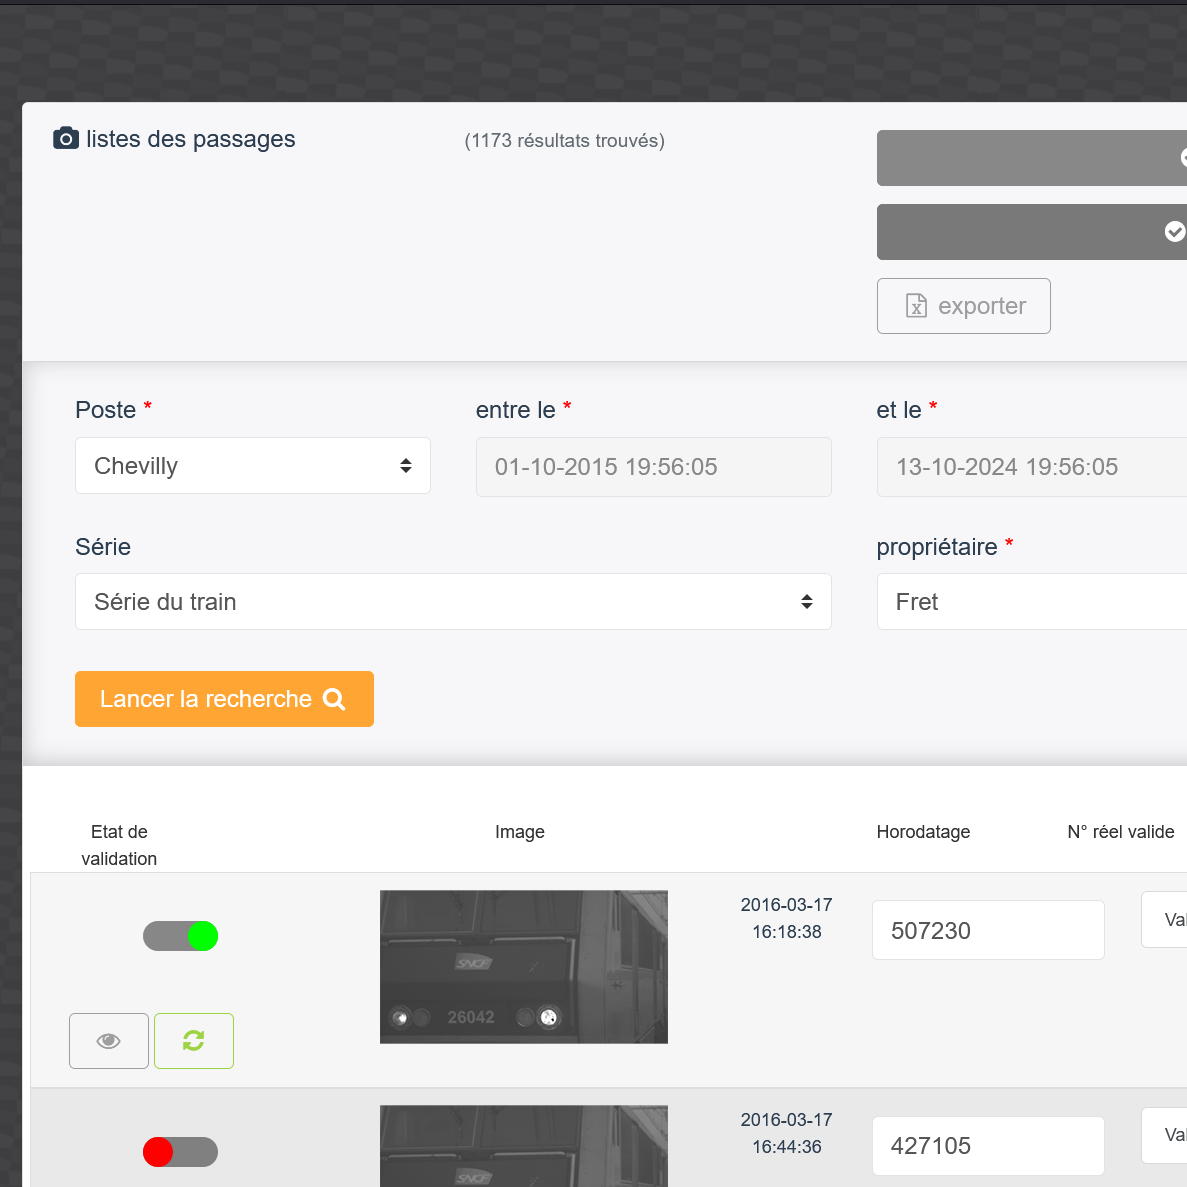Click the Excel file icon in exporter
Viewport: 1187px width, 1187px height.
pos(916,306)
